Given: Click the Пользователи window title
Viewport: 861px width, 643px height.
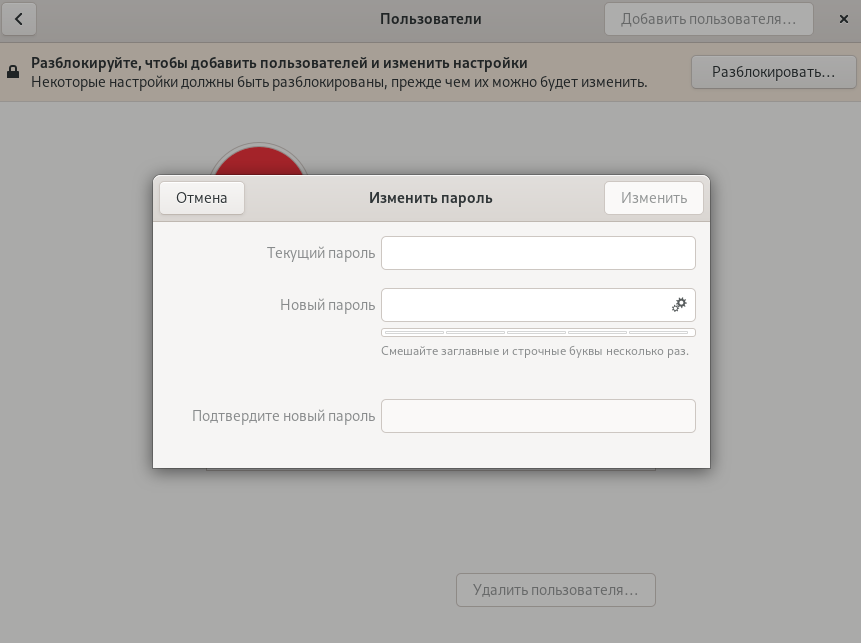Looking at the screenshot, I should pyautogui.click(x=430, y=19).
